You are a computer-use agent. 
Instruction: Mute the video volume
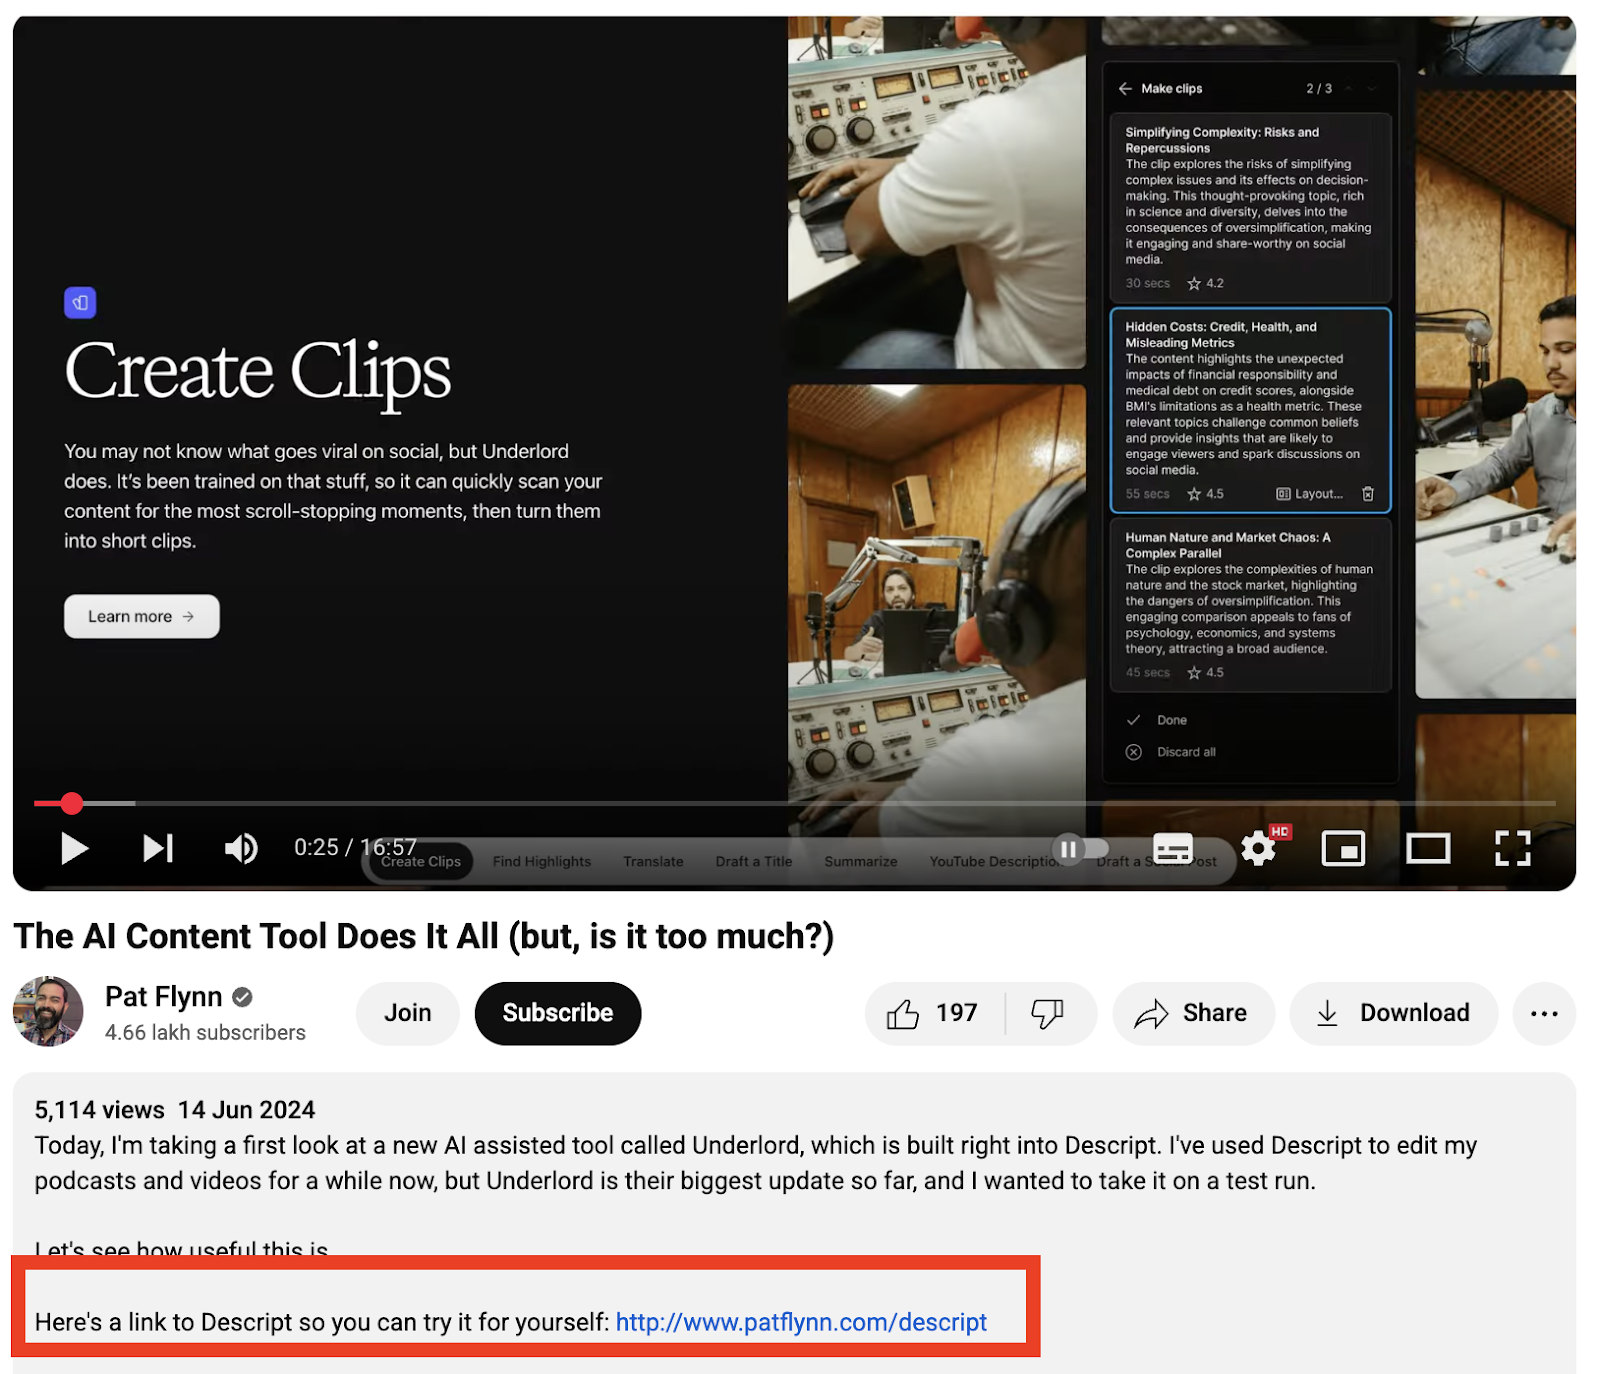pos(241,849)
